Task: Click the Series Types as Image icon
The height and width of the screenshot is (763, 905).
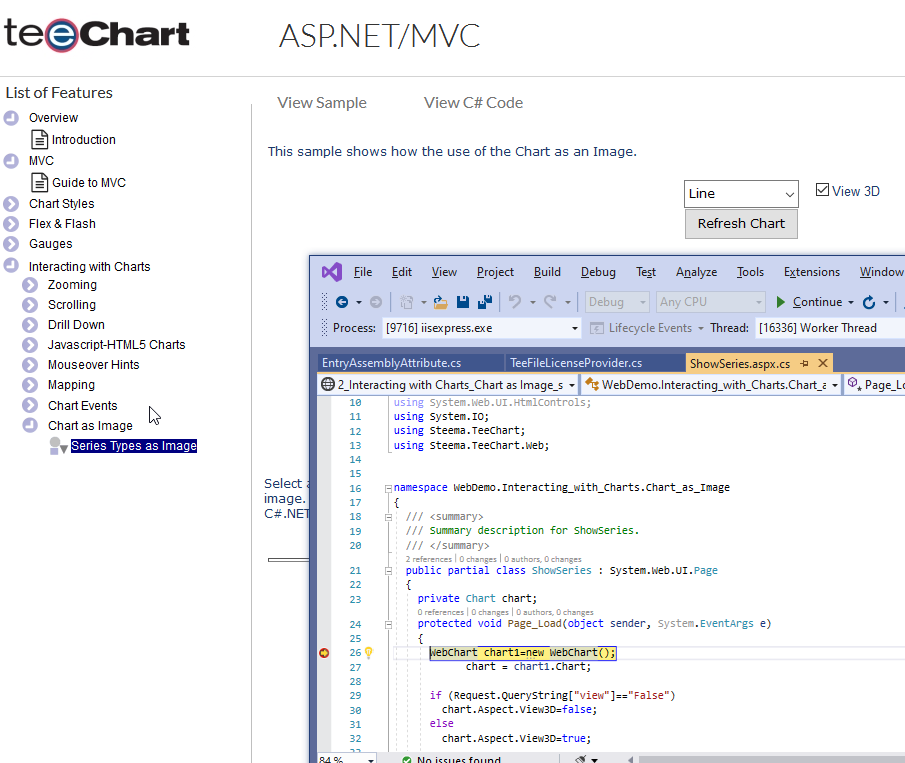Action: click(x=58, y=446)
